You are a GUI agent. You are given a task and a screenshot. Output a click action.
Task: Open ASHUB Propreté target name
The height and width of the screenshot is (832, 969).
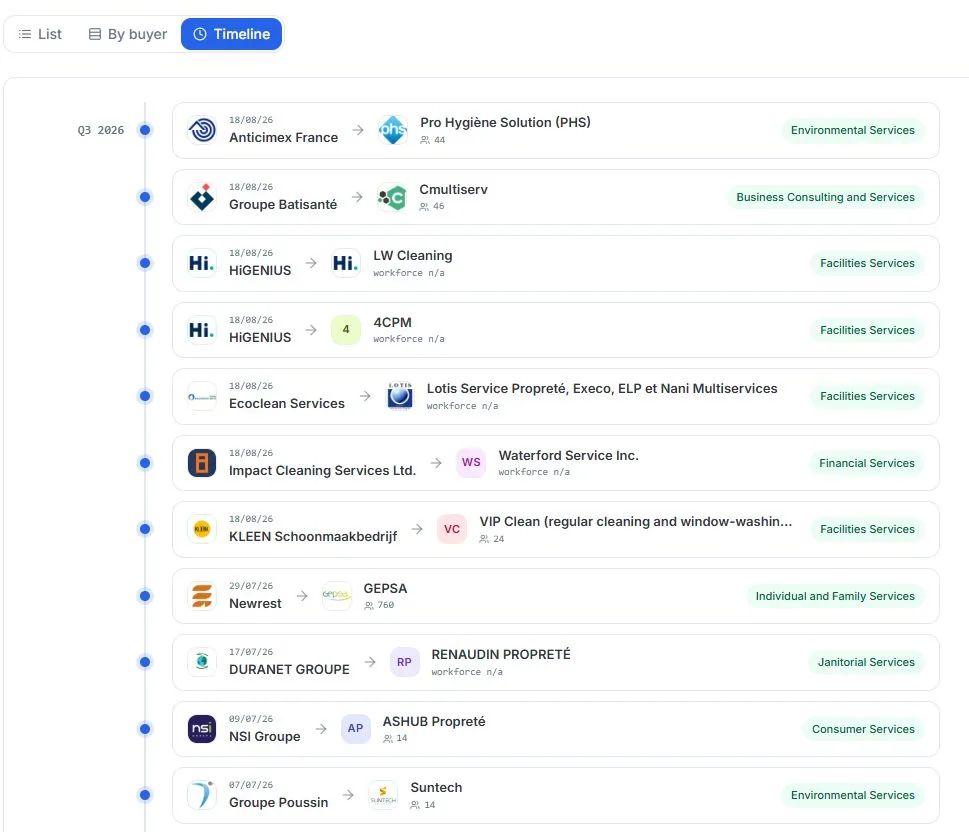434,721
